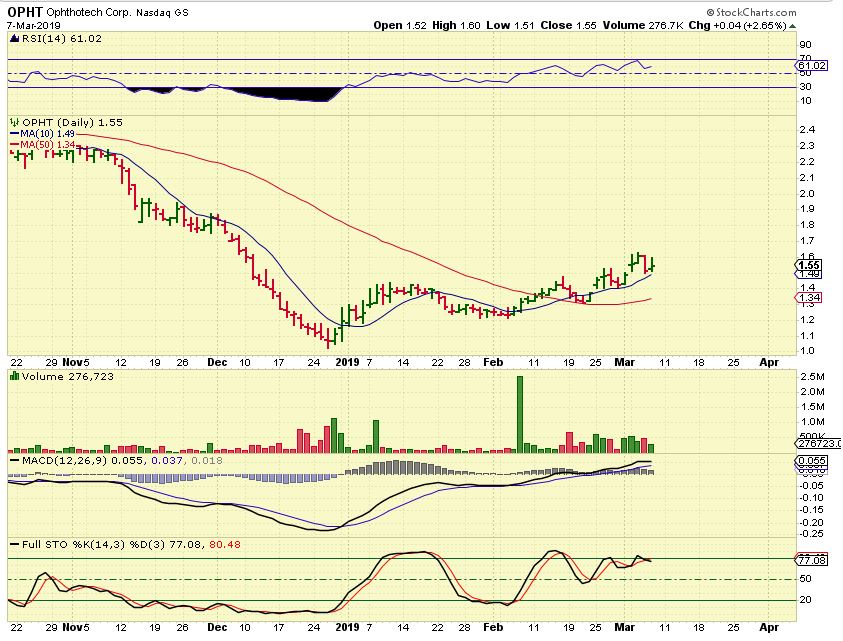Click the 1.34 MA(50) tag on price axis
The height and width of the screenshot is (641, 843).
coord(809,297)
